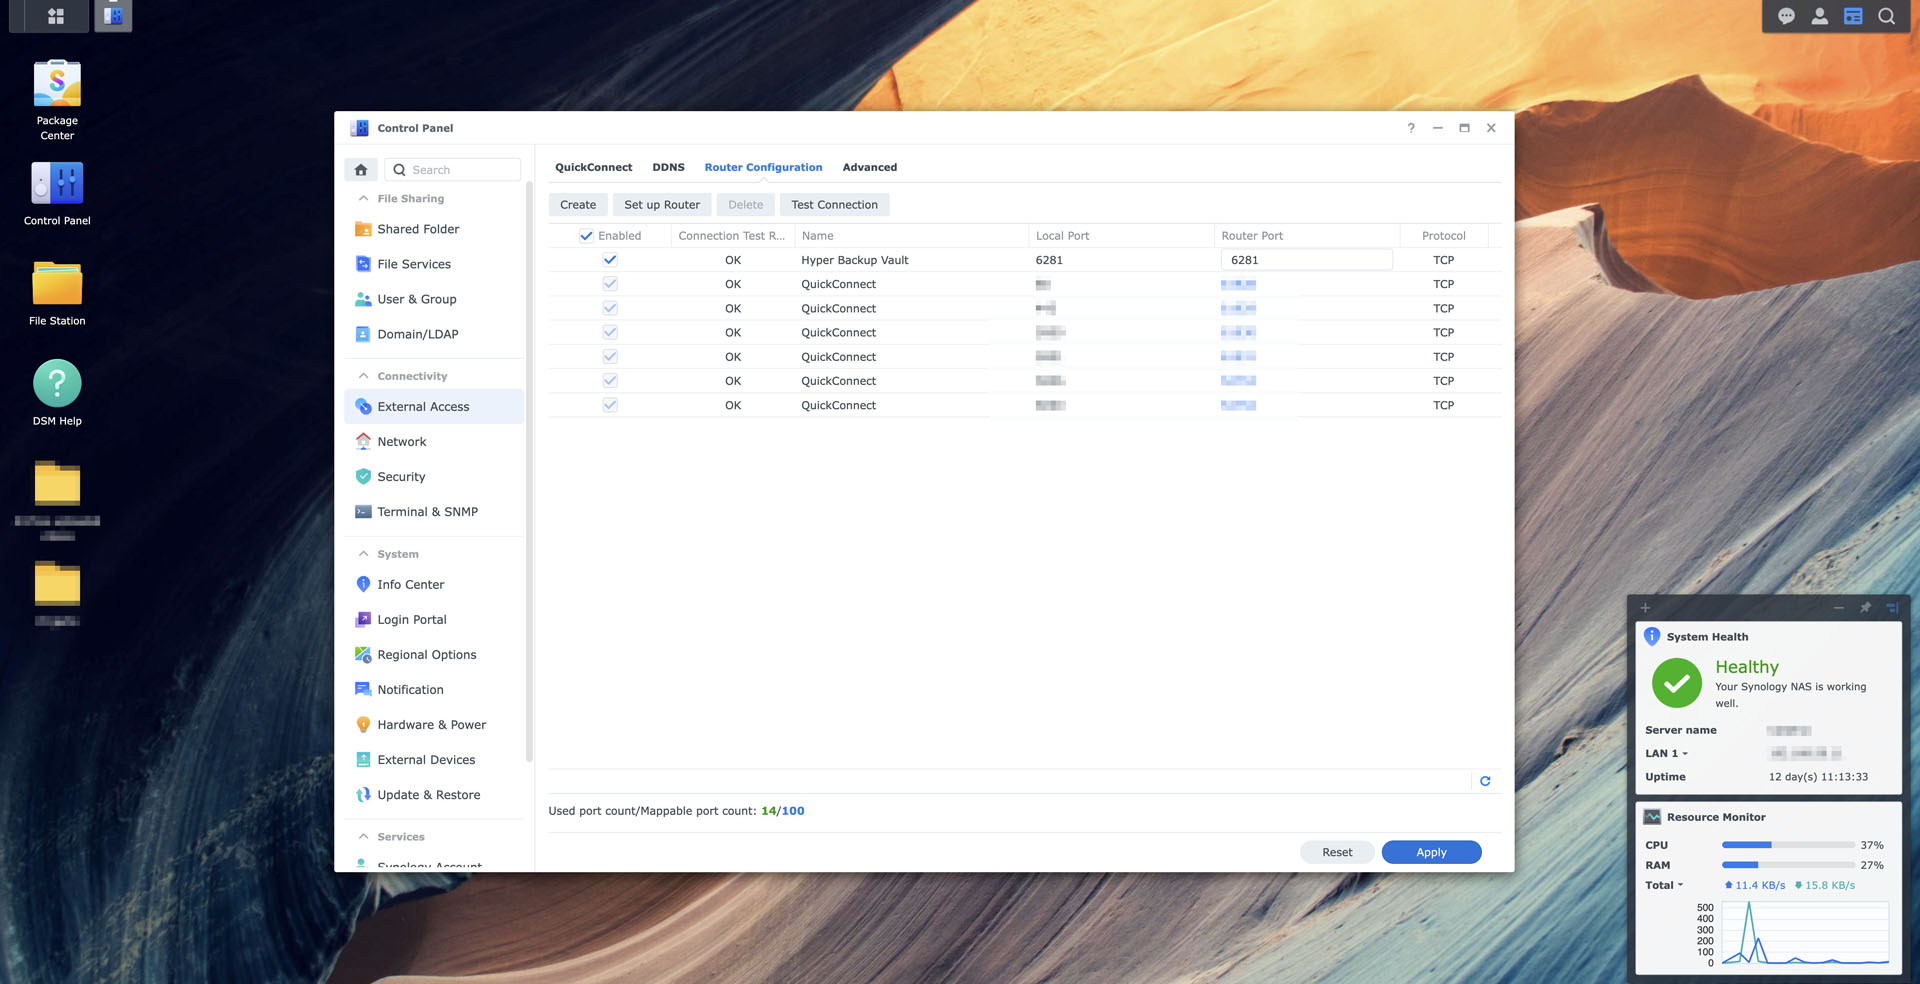Open Info Center in sidebar
Image resolution: width=1920 pixels, height=984 pixels.
click(x=434, y=585)
